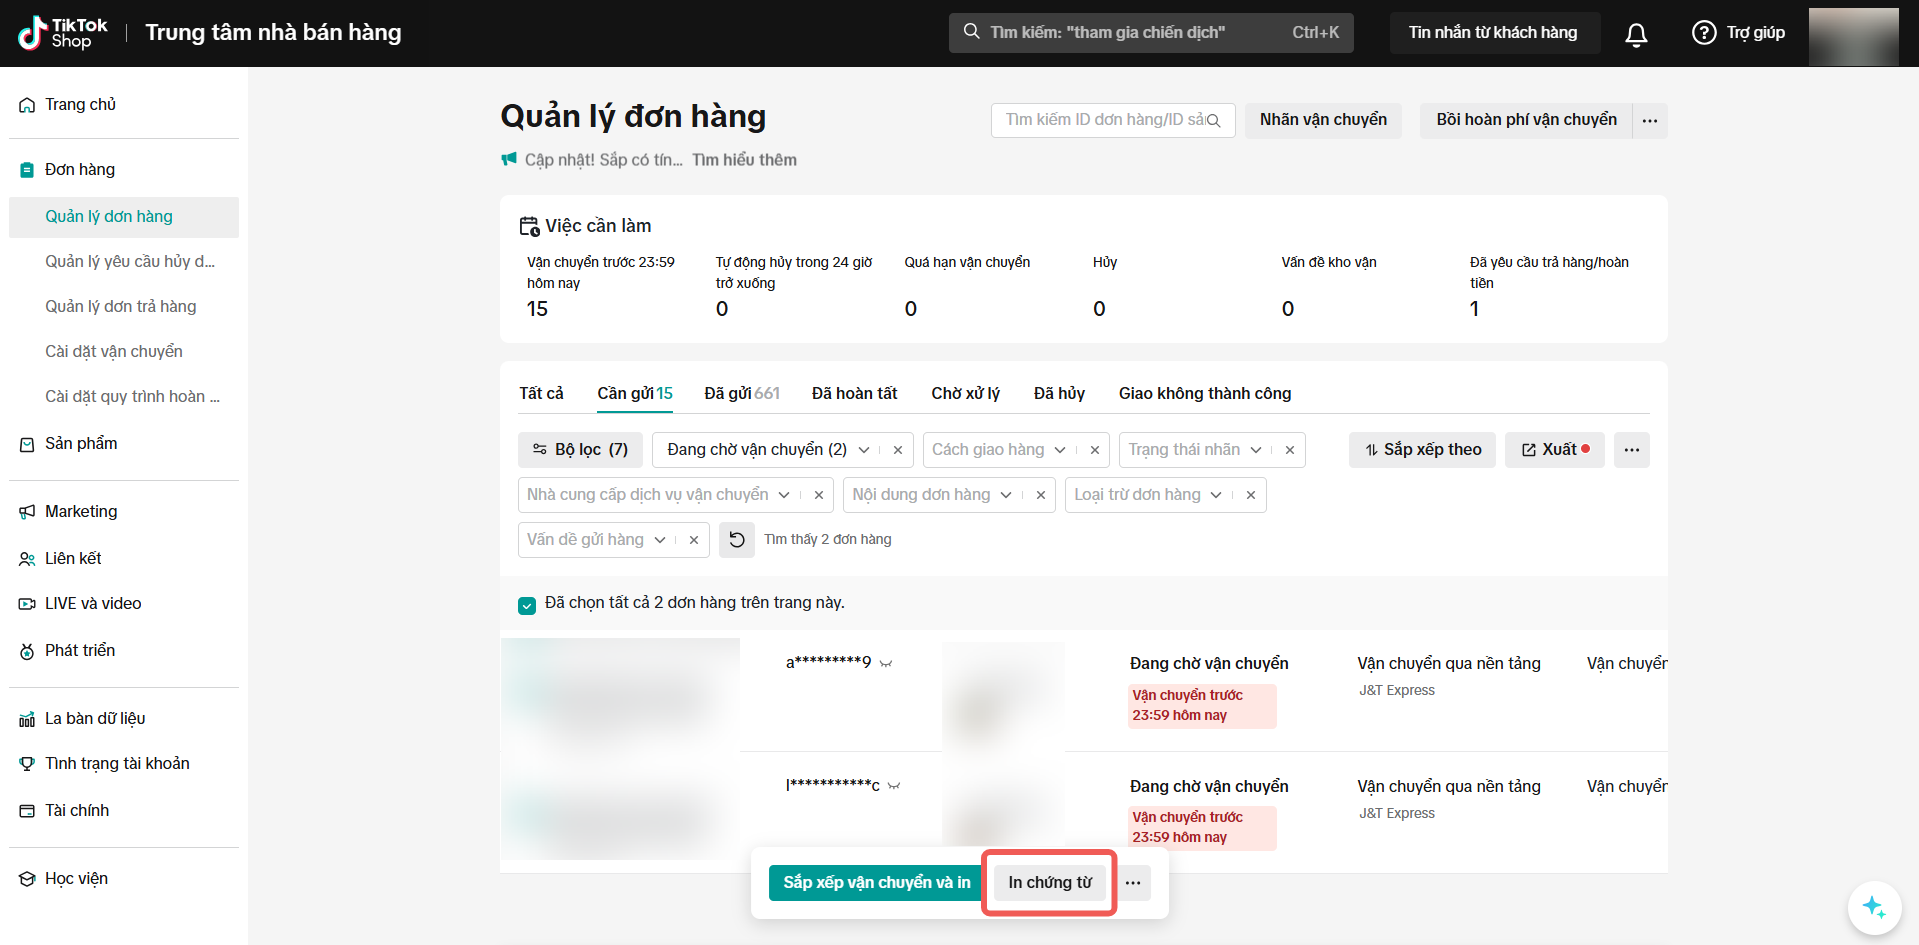The image size is (1919, 945).
Task: Clear the Loại trừ đơn hàng filter
Action: click(1251, 495)
